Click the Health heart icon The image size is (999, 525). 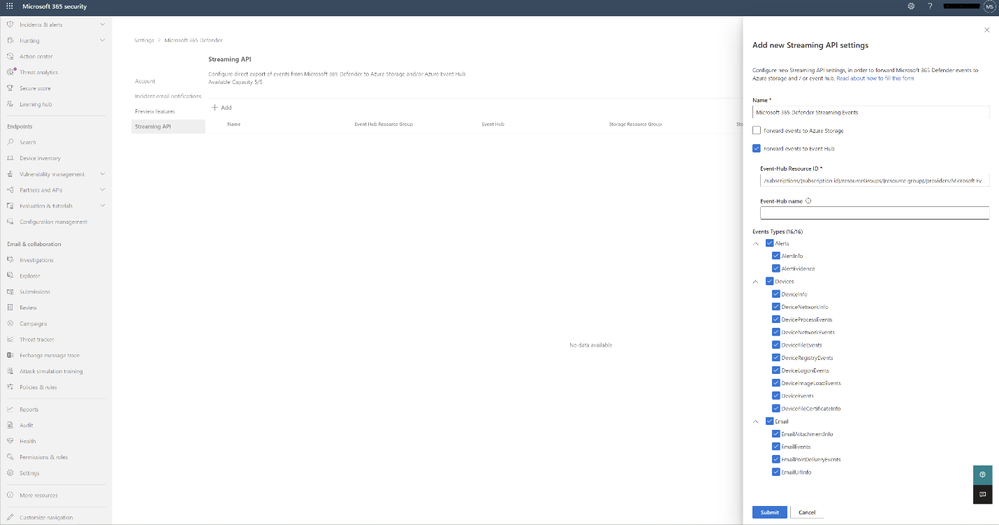click(x=10, y=441)
